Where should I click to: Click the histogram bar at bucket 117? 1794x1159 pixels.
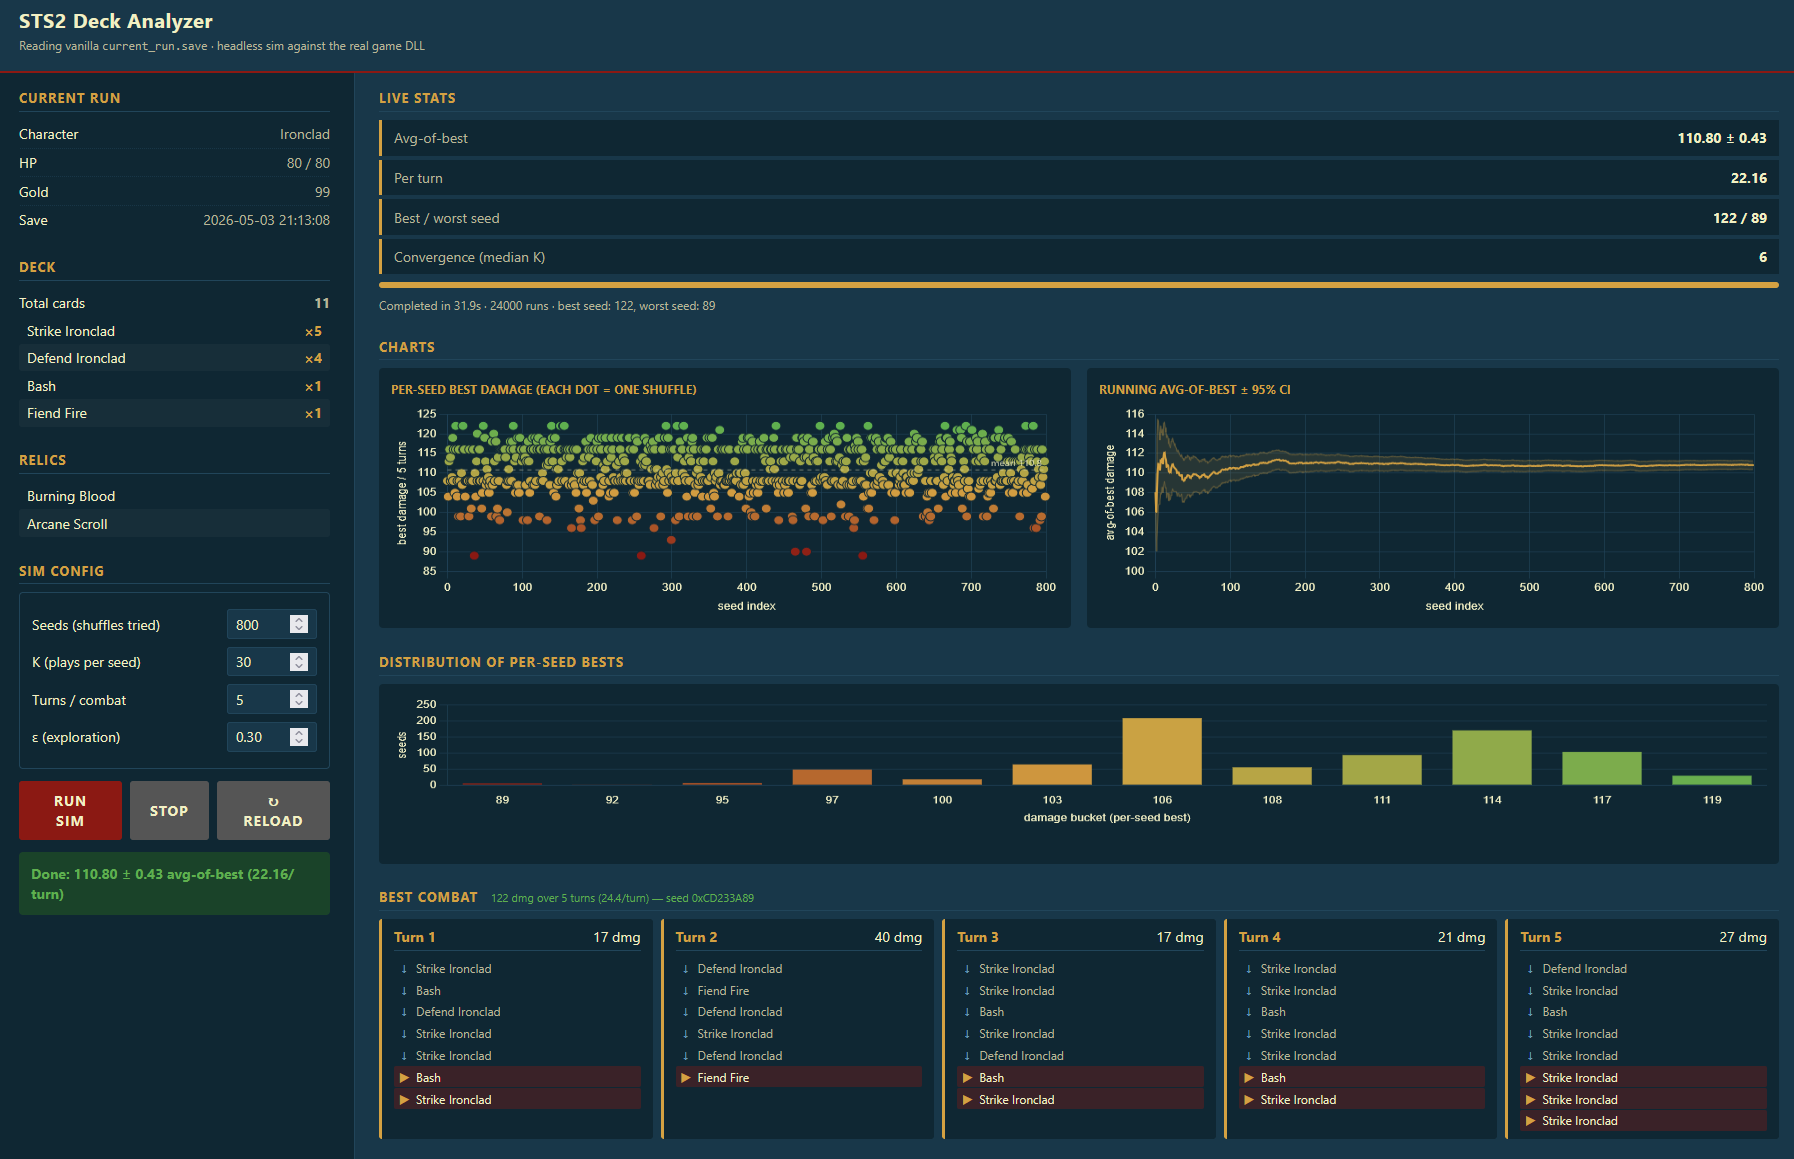(1602, 768)
